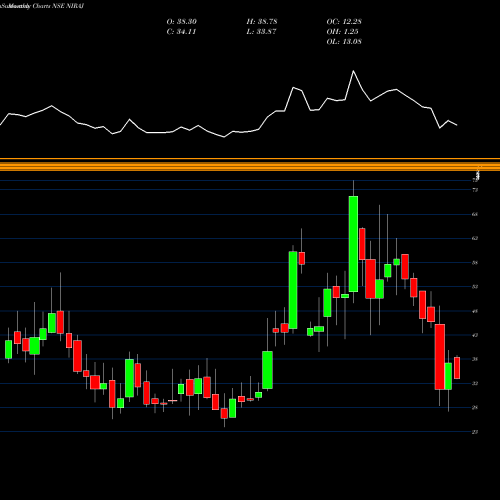
Task: Click the 'OL: 13.08' reading
Action: pos(344,42)
